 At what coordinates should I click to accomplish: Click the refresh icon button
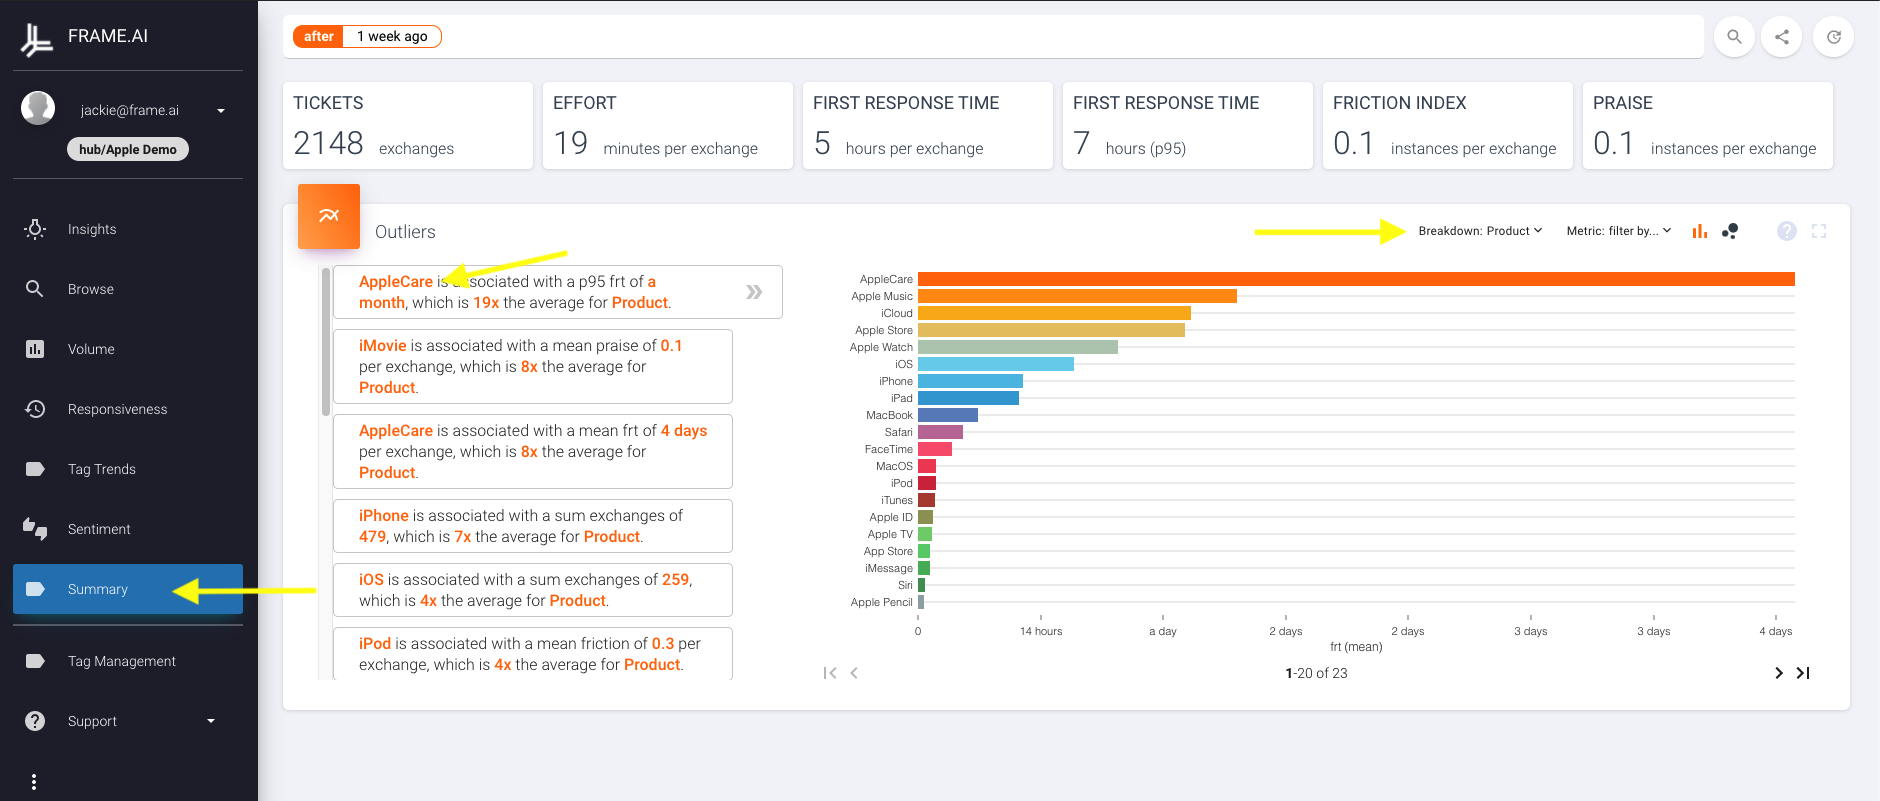click(1834, 37)
